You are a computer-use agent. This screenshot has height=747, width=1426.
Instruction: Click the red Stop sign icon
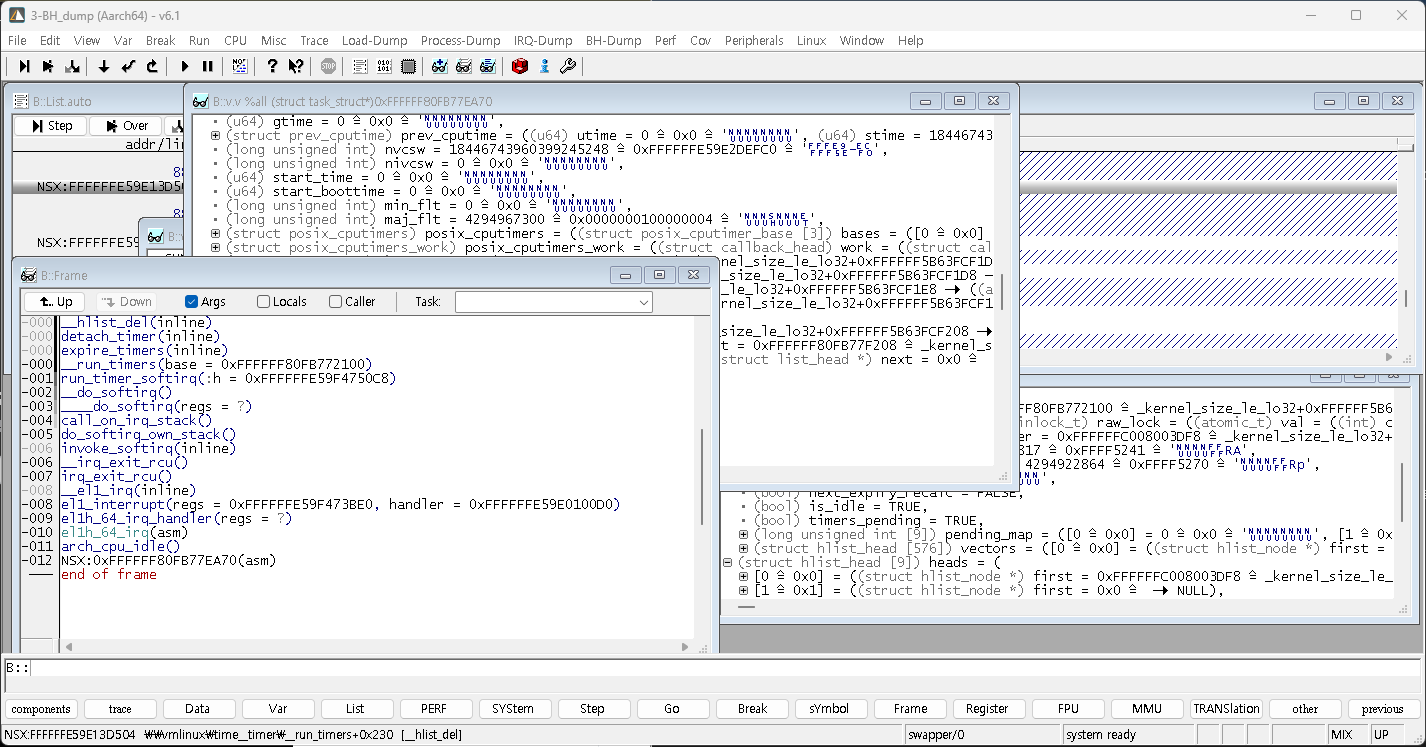coord(329,67)
